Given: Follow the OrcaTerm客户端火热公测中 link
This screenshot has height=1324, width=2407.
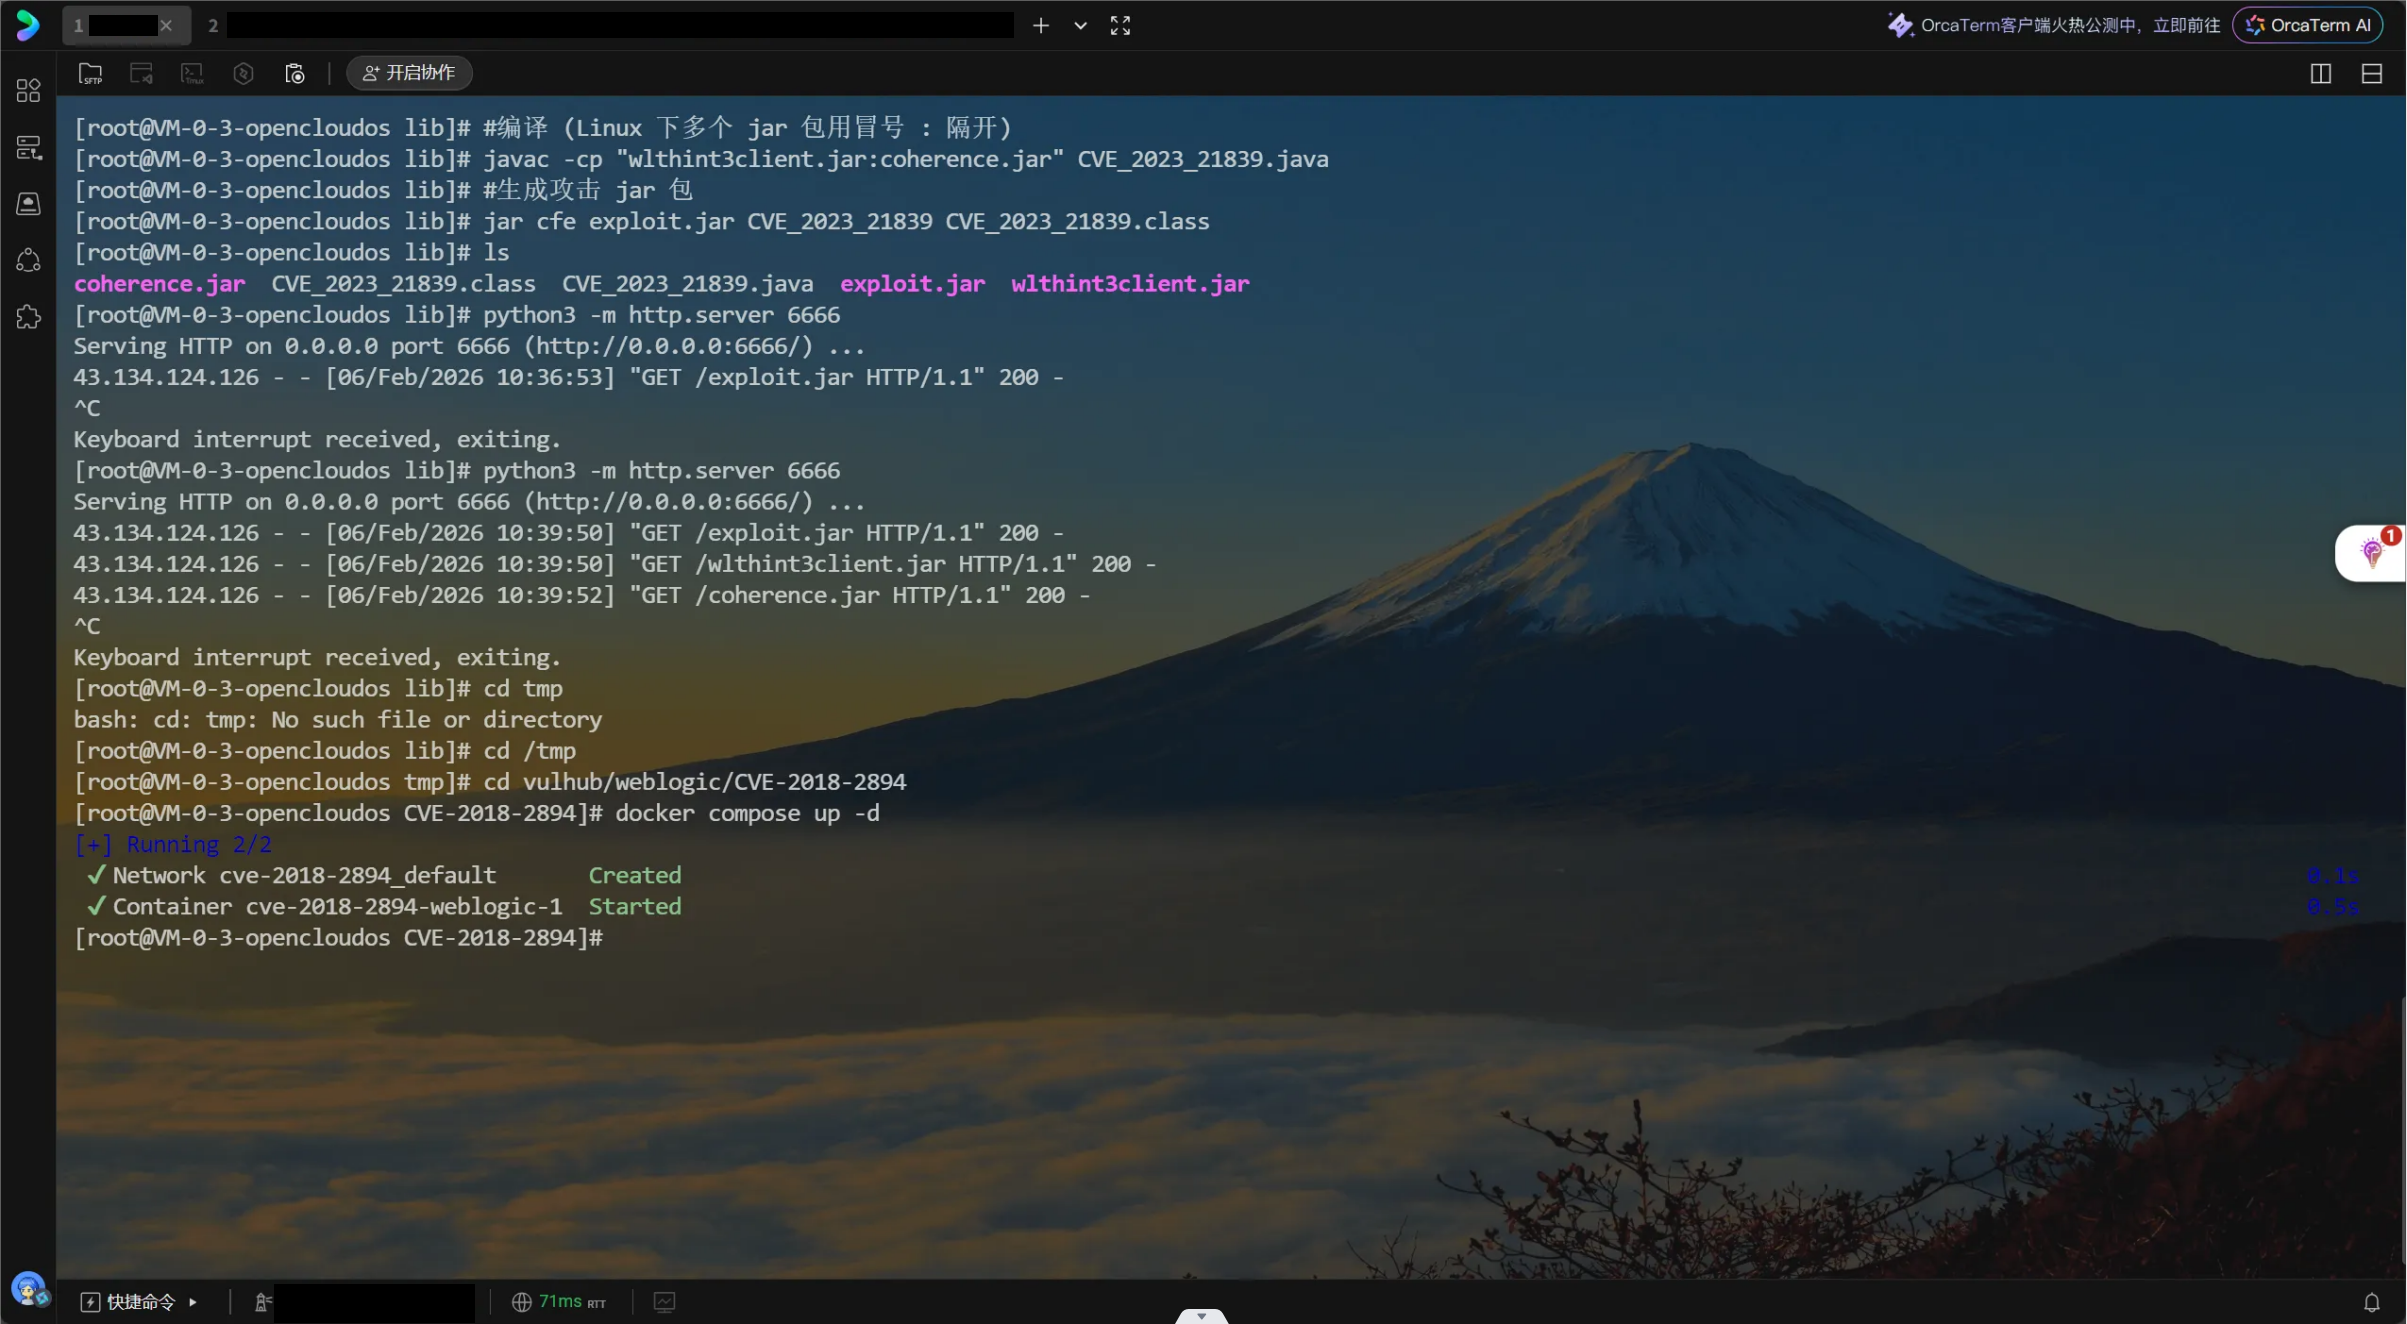Looking at the screenshot, I should point(2053,26).
